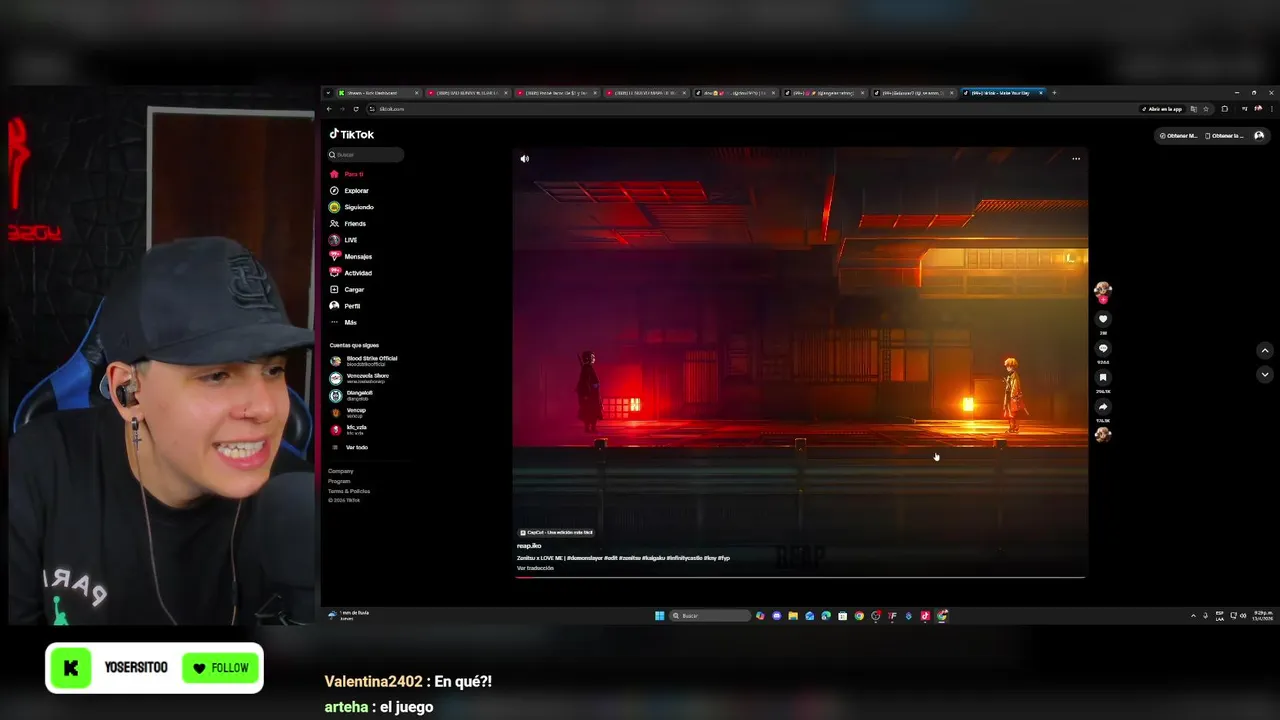The width and height of the screenshot is (1280, 720).
Task: Open Terms & Policies footer link
Action: 349,491
